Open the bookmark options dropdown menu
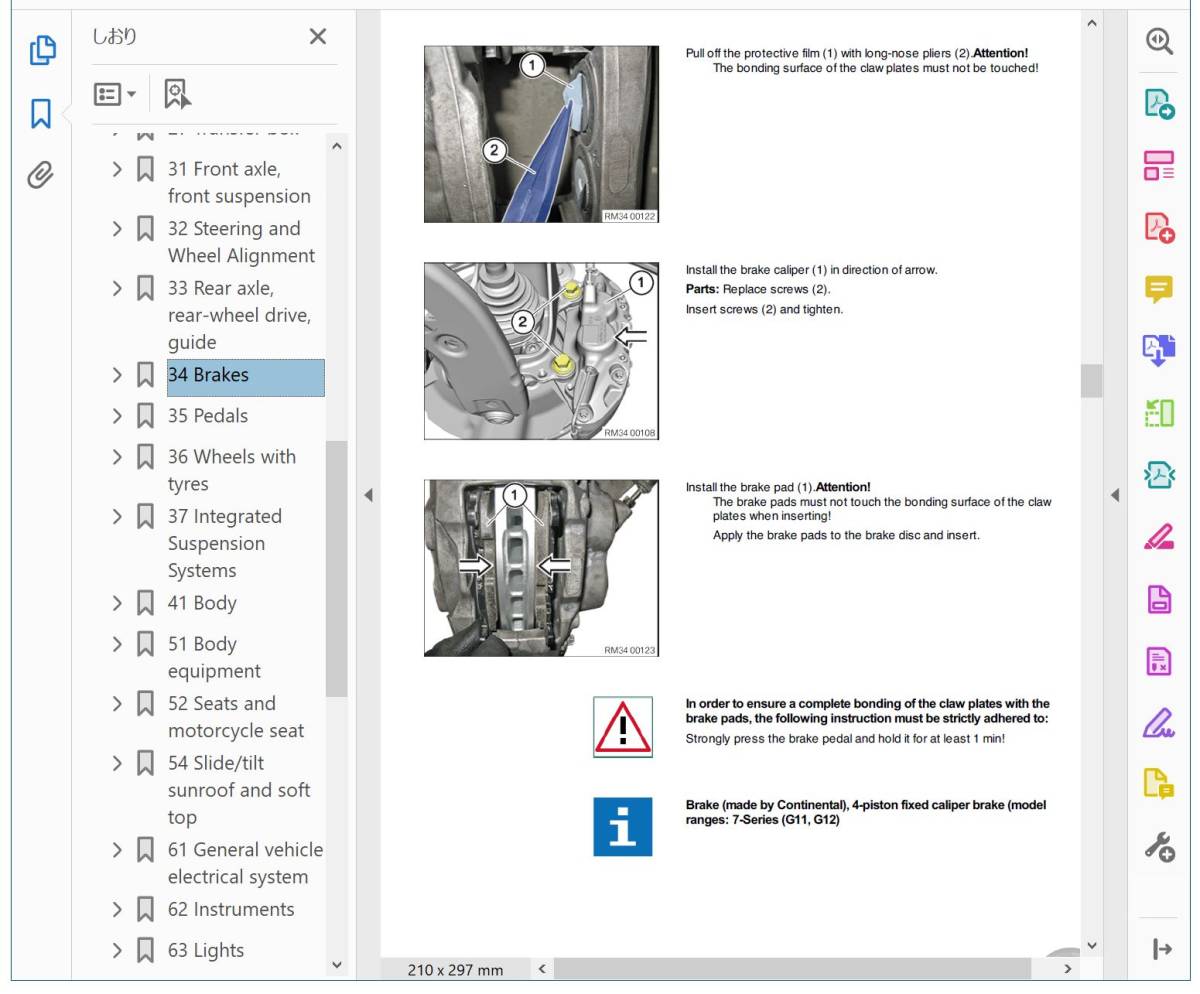This screenshot has height=994, width=1200. tap(115, 94)
